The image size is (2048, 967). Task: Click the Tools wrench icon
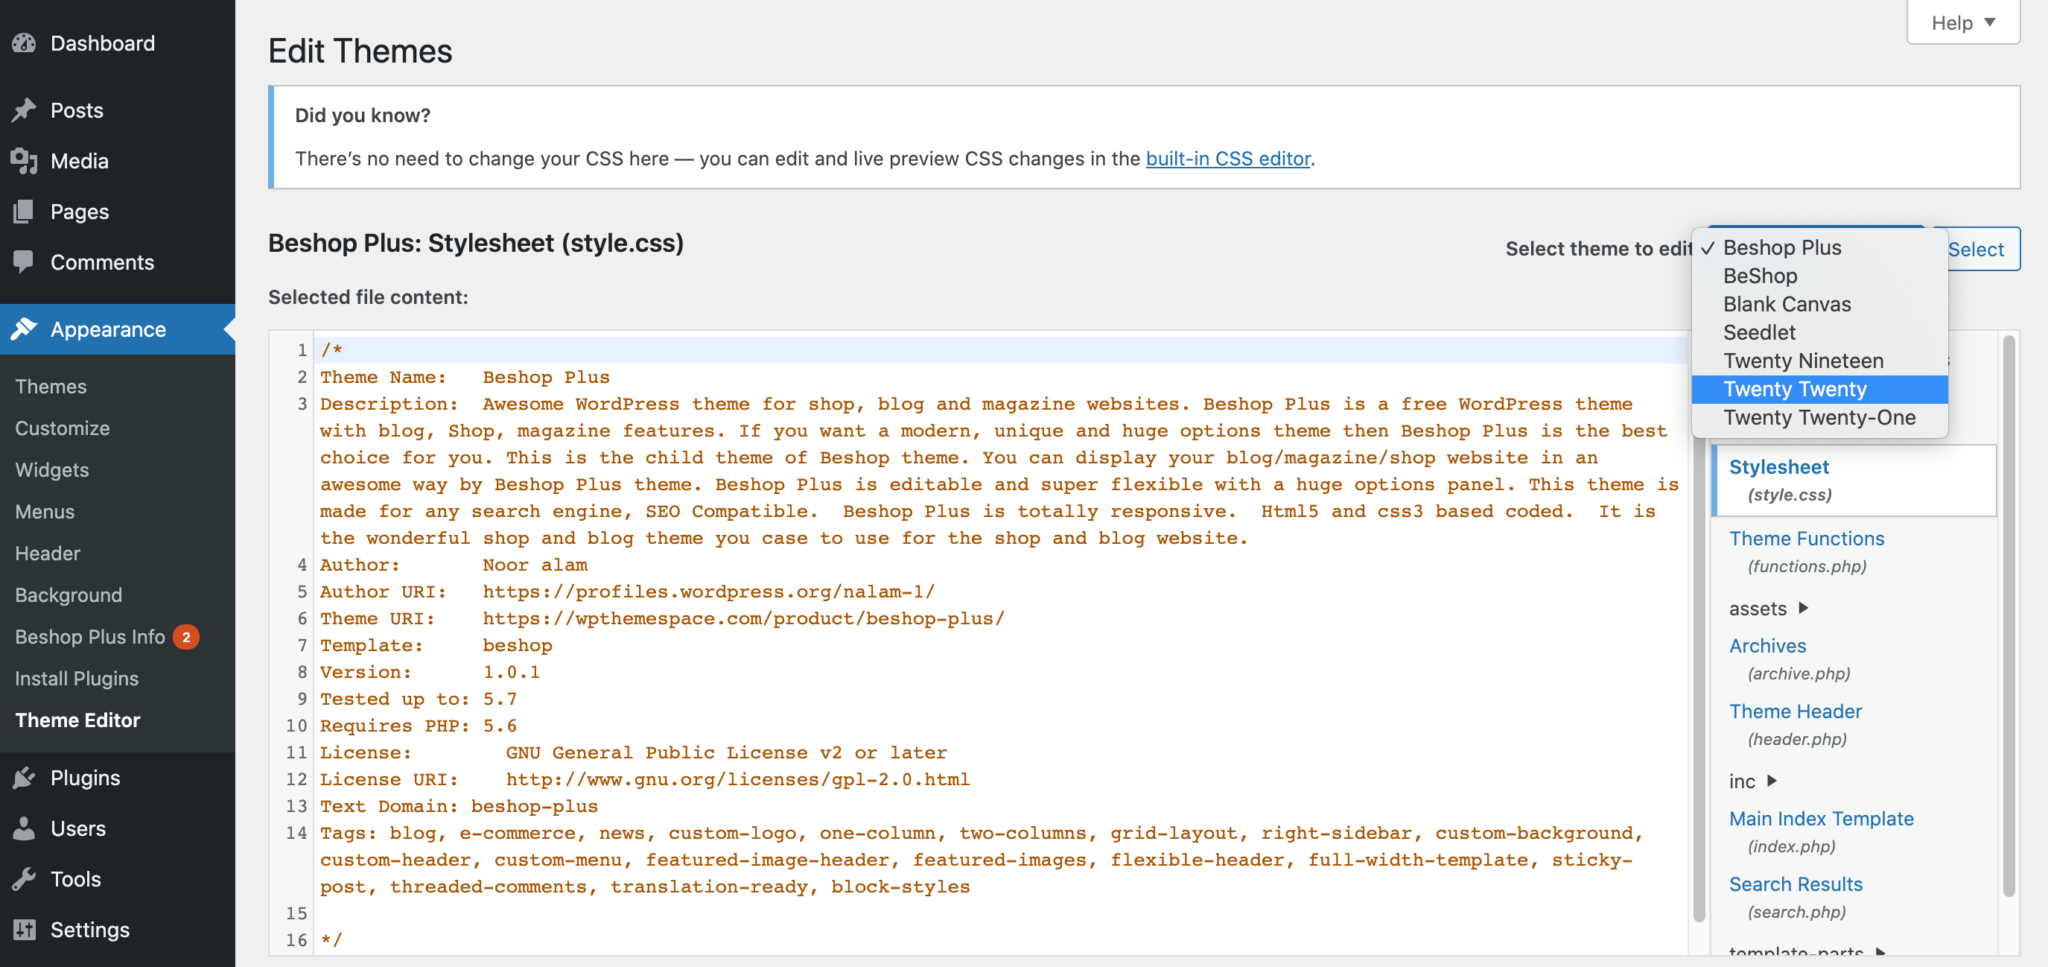point(24,879)
